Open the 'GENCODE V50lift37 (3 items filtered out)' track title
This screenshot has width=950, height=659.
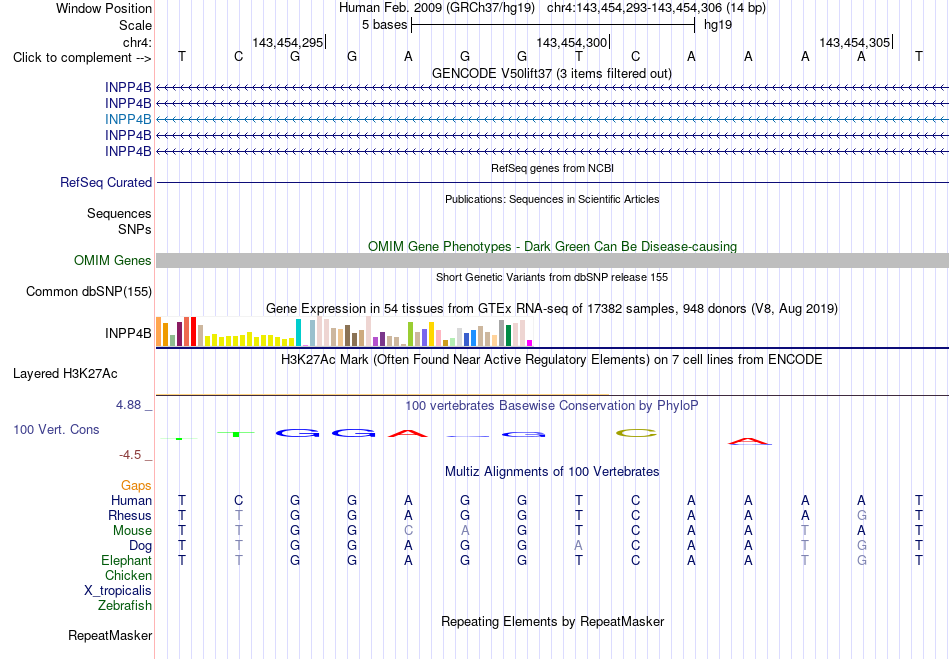[x=552, y=73]
